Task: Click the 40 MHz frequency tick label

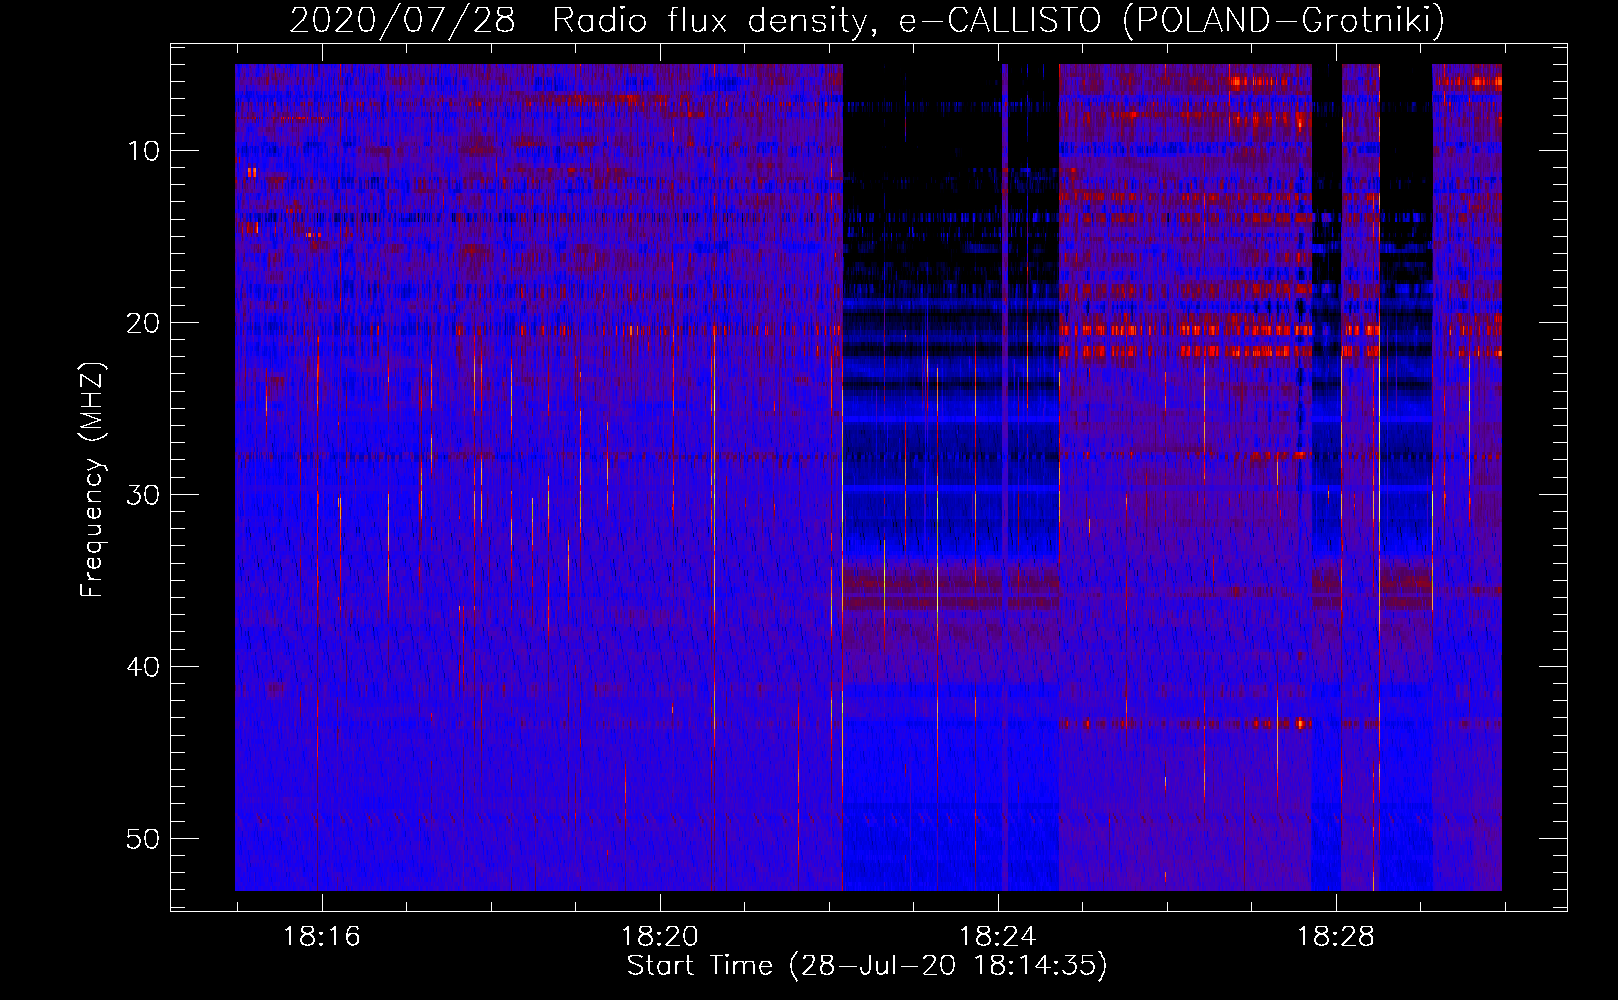Action: click(x=143, y=667)
